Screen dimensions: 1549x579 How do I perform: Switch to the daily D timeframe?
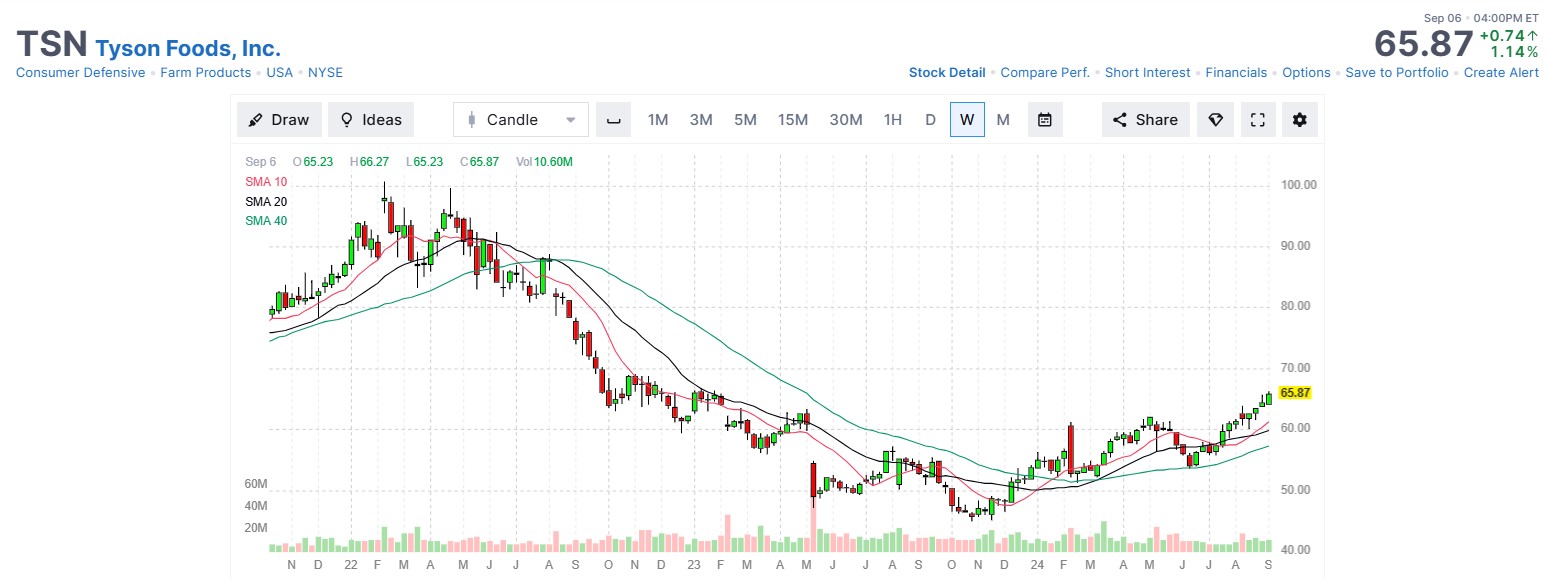[x=930, y=120]
